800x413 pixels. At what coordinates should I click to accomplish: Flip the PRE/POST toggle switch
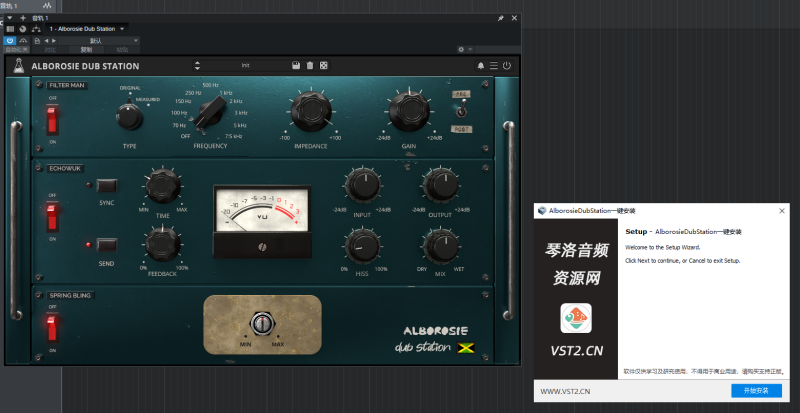click(461, 111)
